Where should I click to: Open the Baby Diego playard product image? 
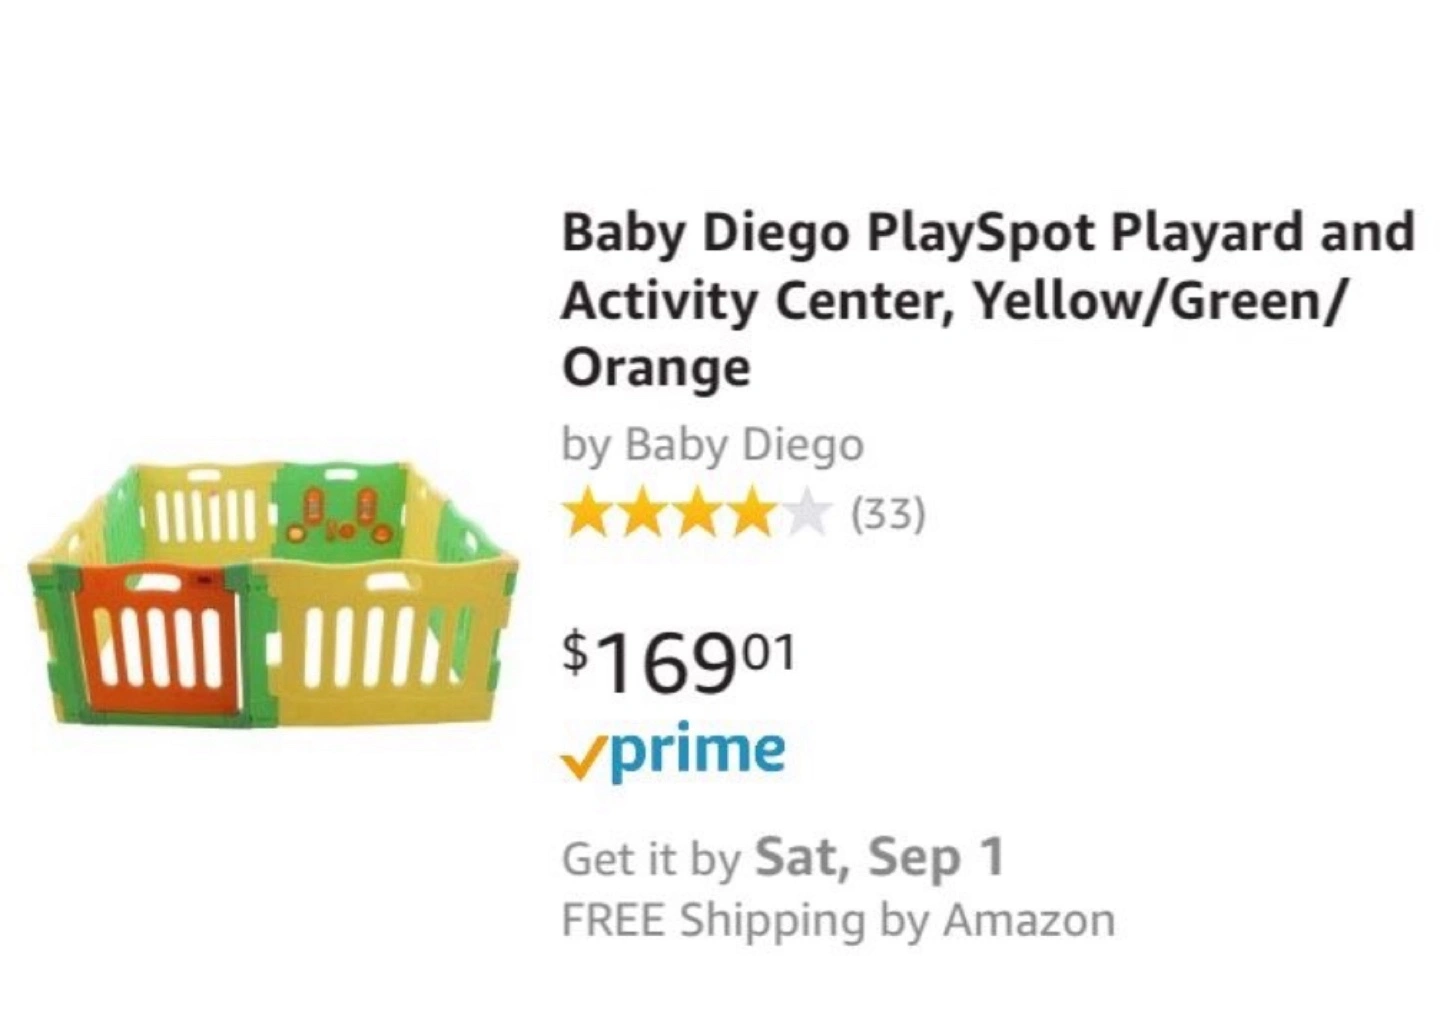[x=272, y=595]
